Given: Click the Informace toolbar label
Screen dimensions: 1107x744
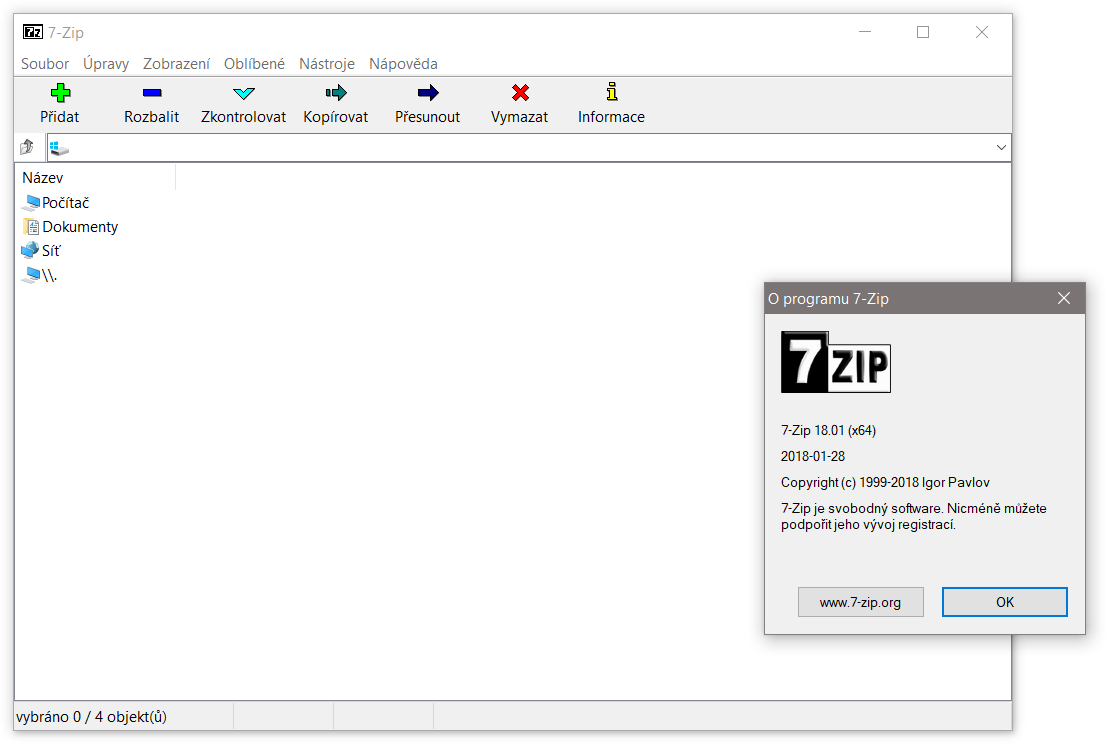Looking at the screenshot, I should [611, 117].
